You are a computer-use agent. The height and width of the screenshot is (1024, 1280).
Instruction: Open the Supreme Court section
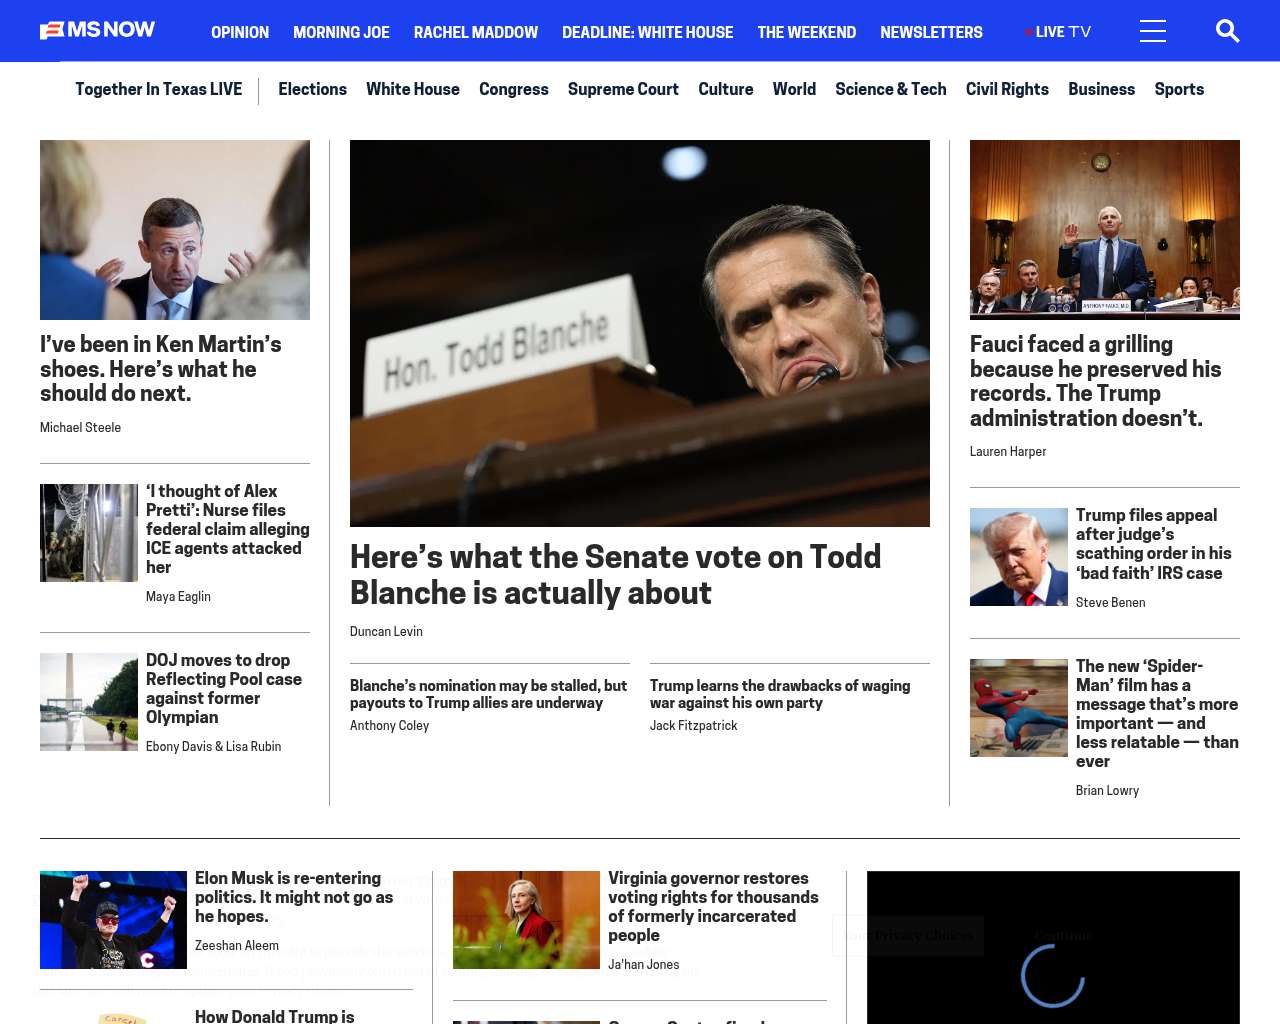pyautogui.click(x=623, y=89)
